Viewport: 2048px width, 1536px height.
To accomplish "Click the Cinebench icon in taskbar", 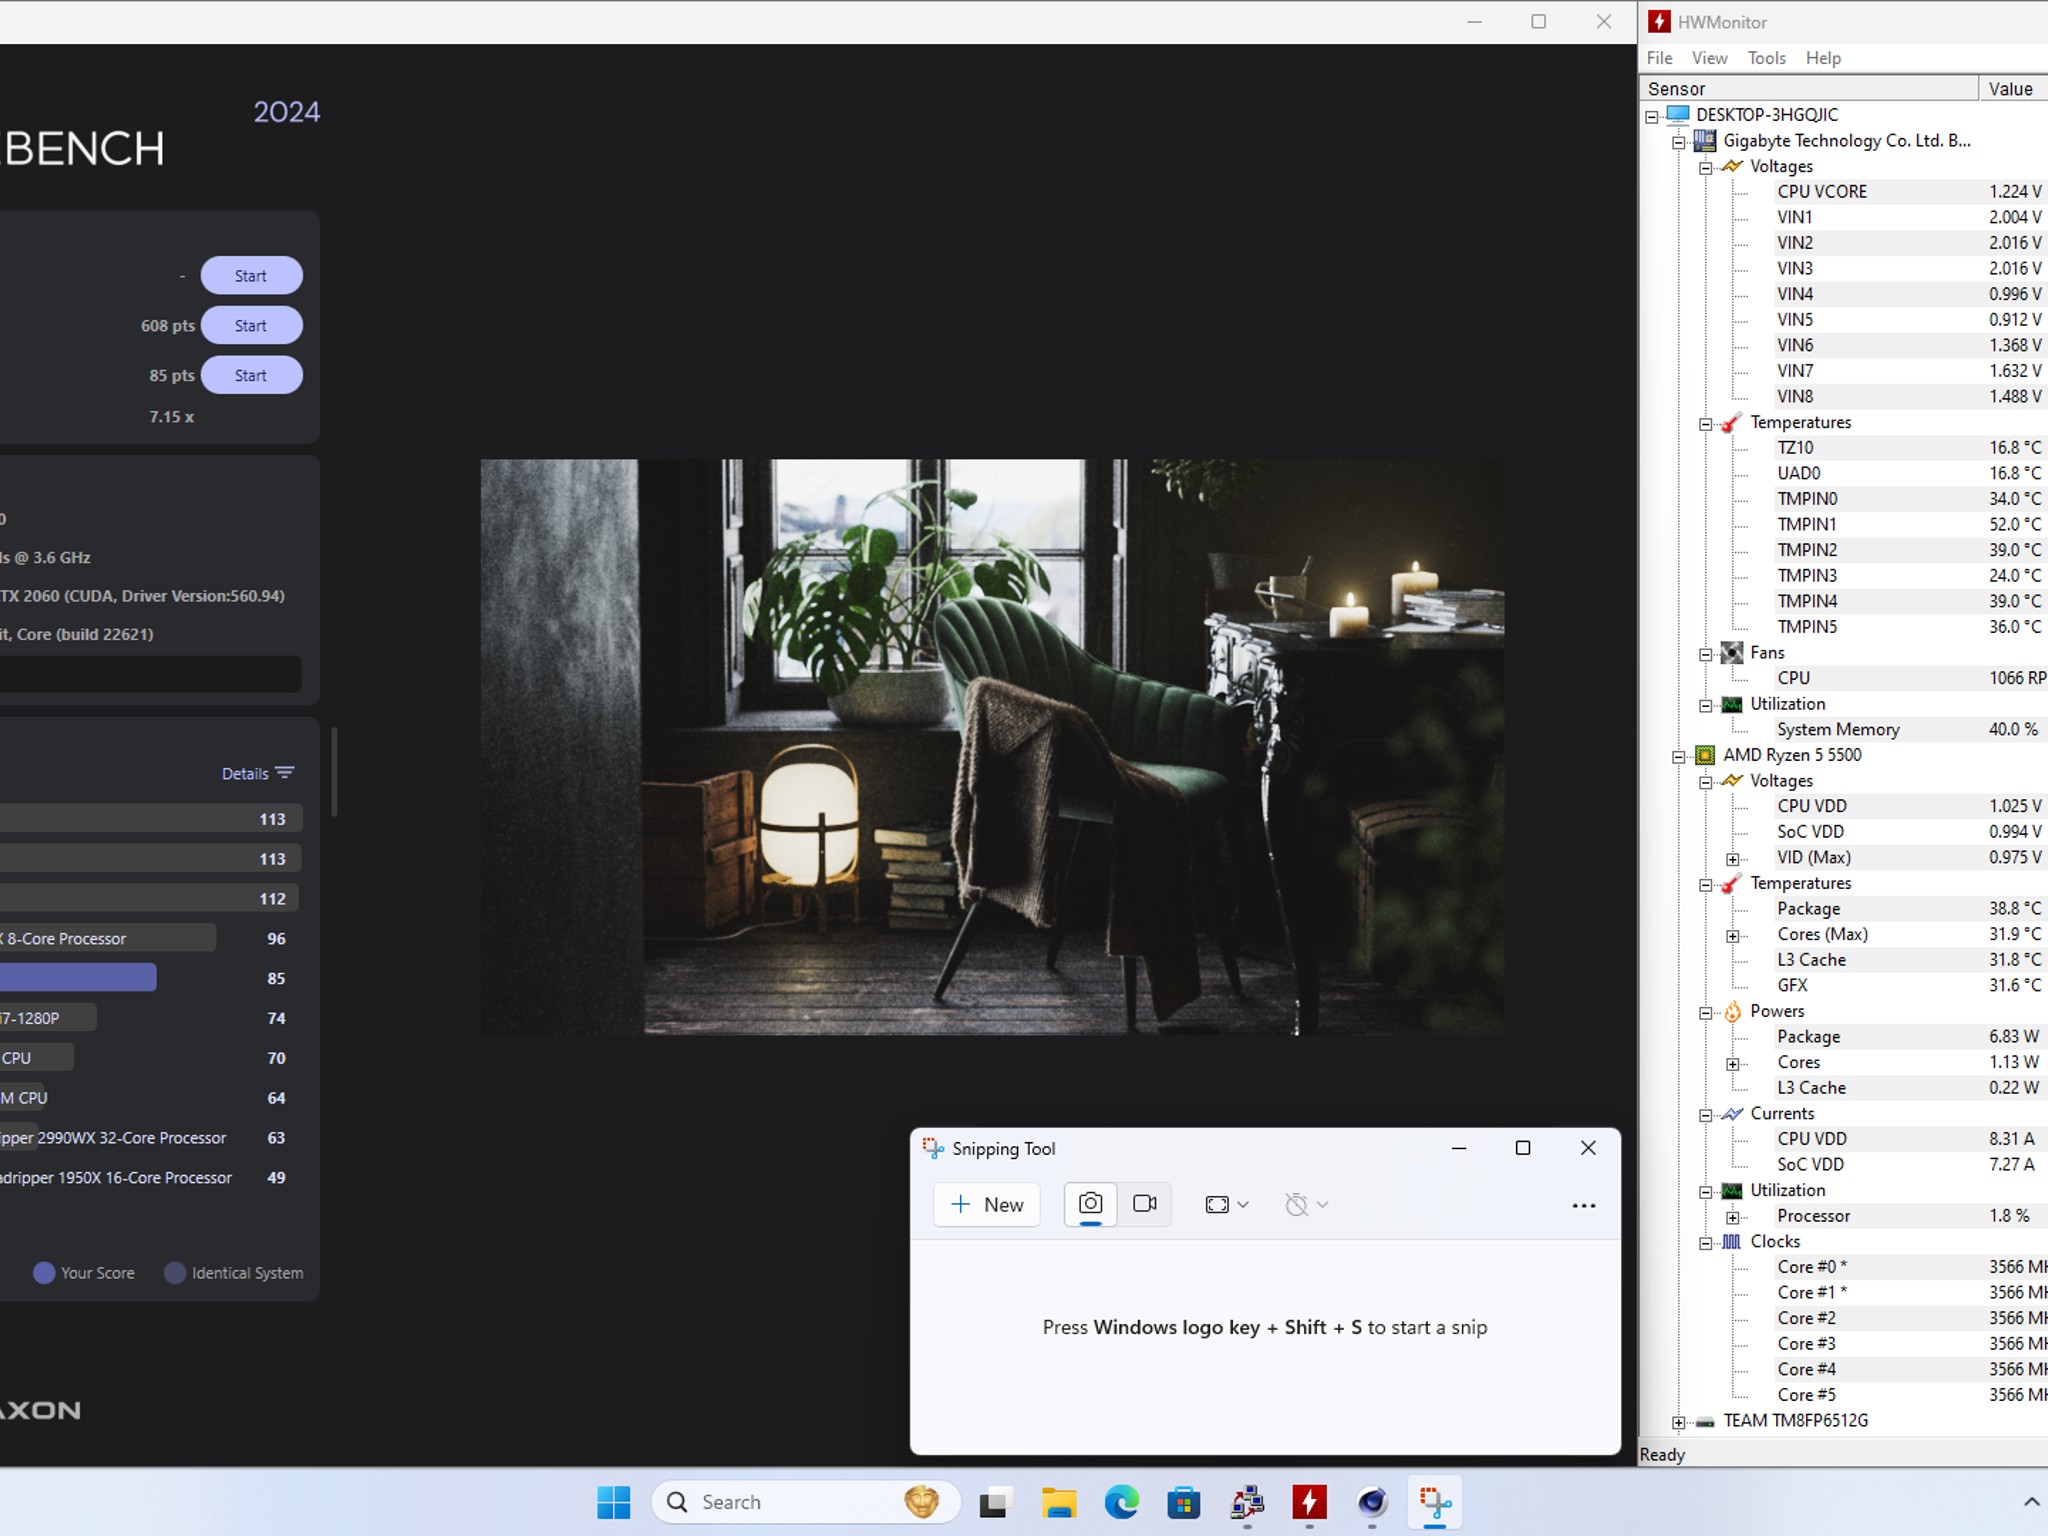I will [1372, 1502].
